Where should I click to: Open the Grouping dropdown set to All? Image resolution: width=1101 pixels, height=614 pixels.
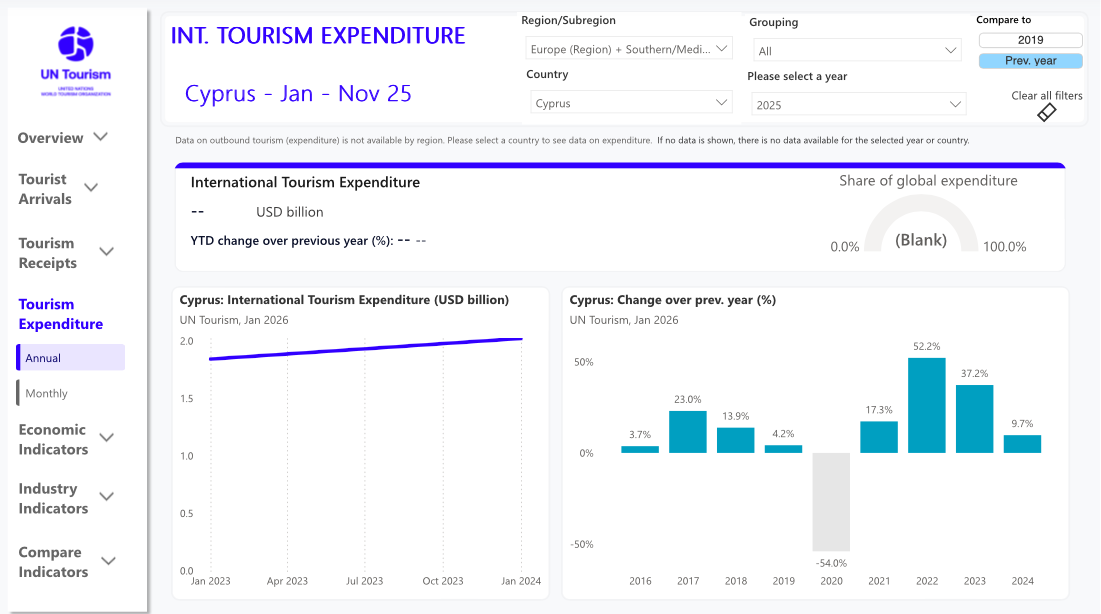point(857,51)
